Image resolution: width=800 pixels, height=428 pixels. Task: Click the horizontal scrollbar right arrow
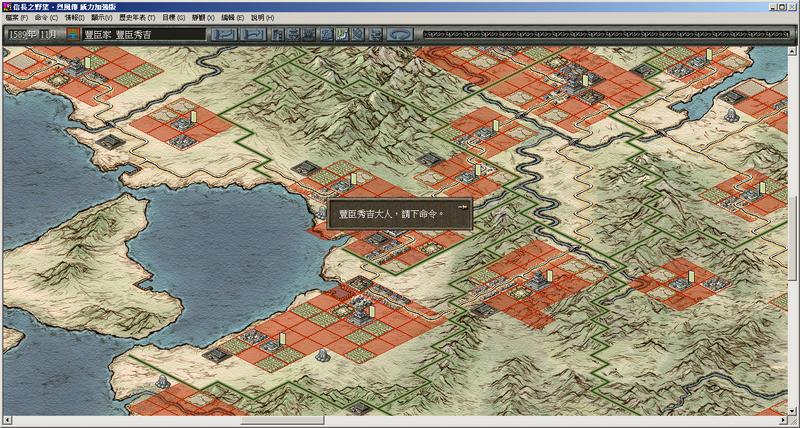tap(784, 420)
